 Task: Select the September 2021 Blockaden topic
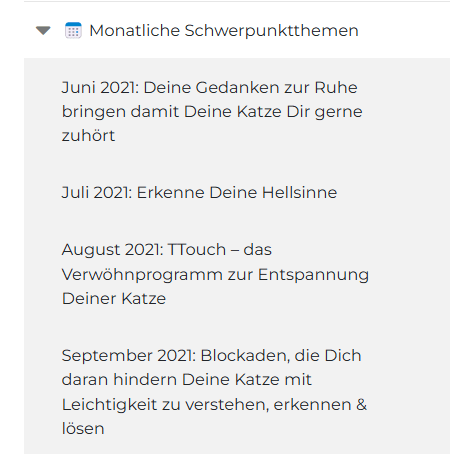pos(214,392)
